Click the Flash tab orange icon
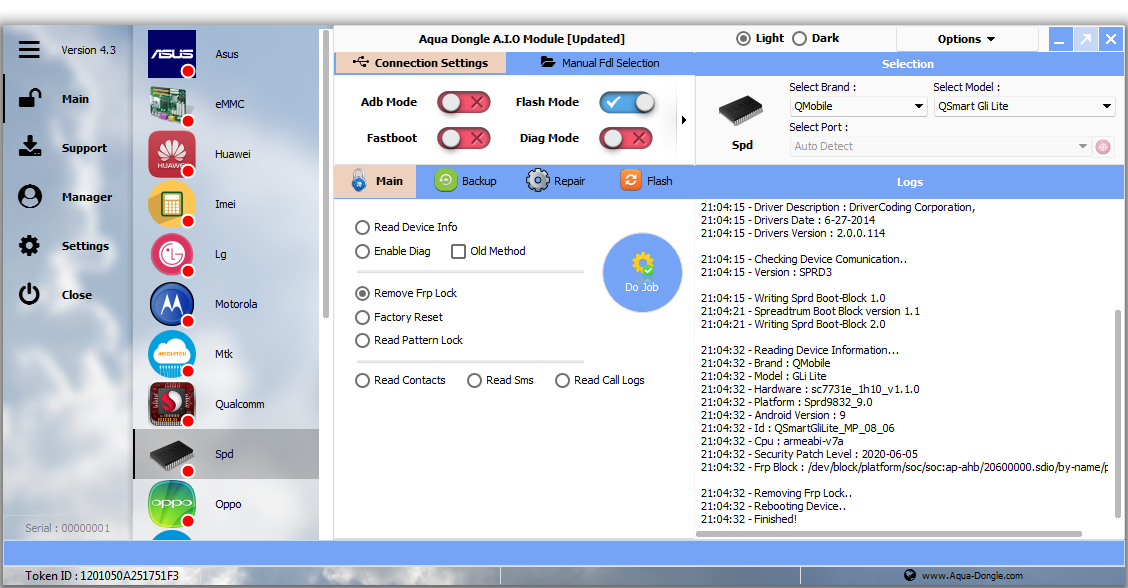Screen dimensions: 1128x588 (630, 180)
